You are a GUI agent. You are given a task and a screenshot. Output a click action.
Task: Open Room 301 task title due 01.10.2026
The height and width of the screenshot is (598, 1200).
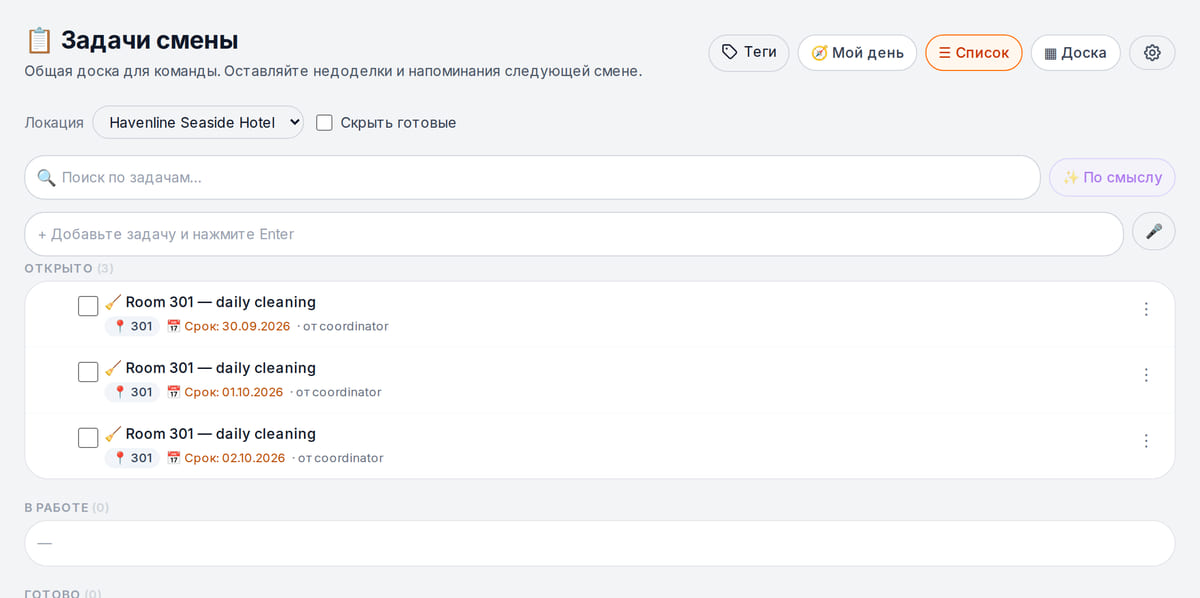220,368
